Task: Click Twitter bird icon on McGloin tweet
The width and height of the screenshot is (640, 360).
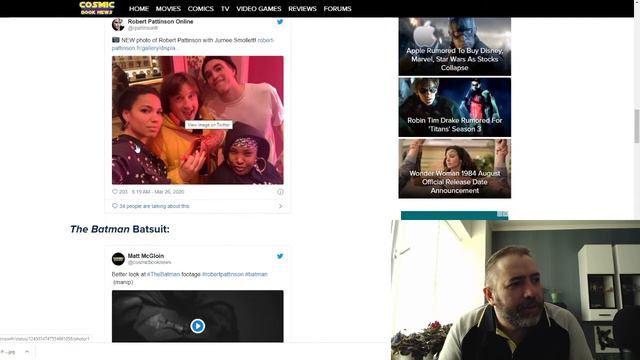Action: [x=280, y=256]
